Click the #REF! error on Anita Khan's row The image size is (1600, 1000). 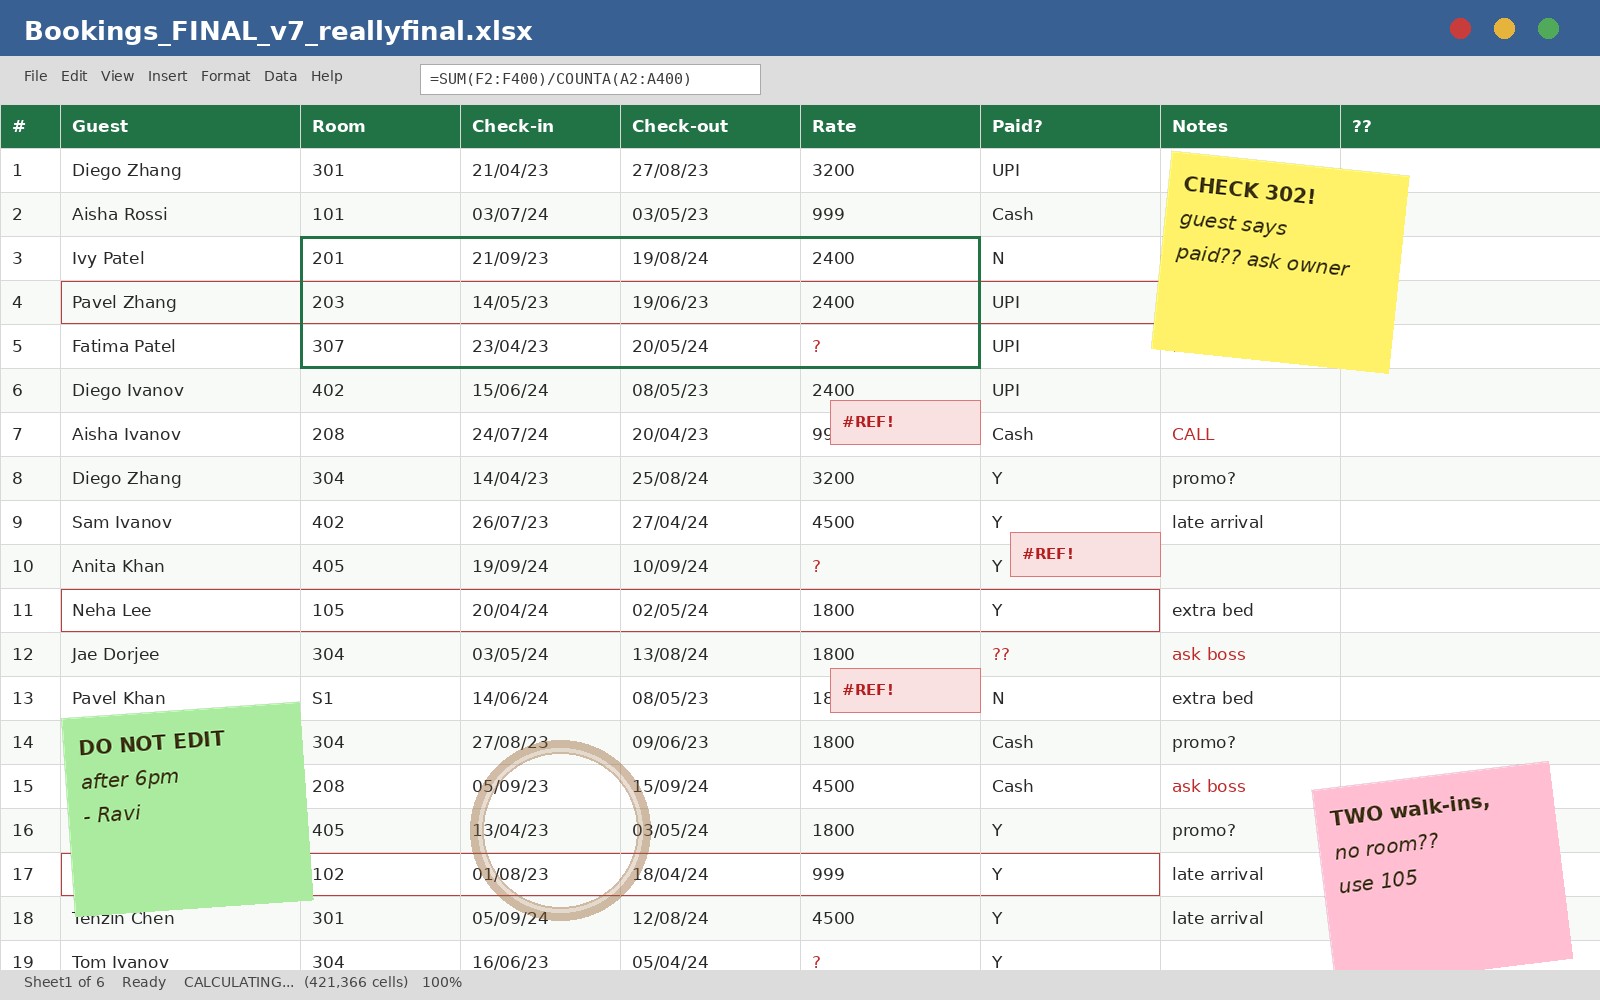(1085, 554)
